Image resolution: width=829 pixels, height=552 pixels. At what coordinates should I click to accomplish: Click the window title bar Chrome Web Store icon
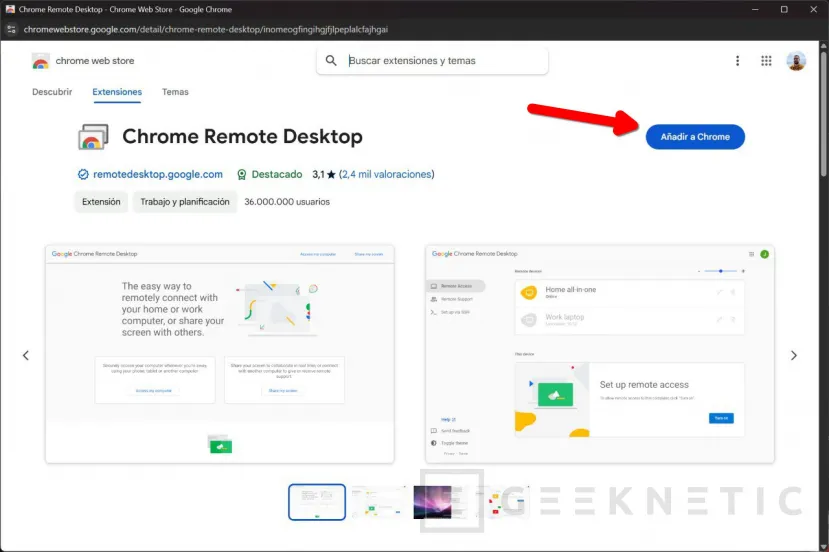tap(10, 9)
